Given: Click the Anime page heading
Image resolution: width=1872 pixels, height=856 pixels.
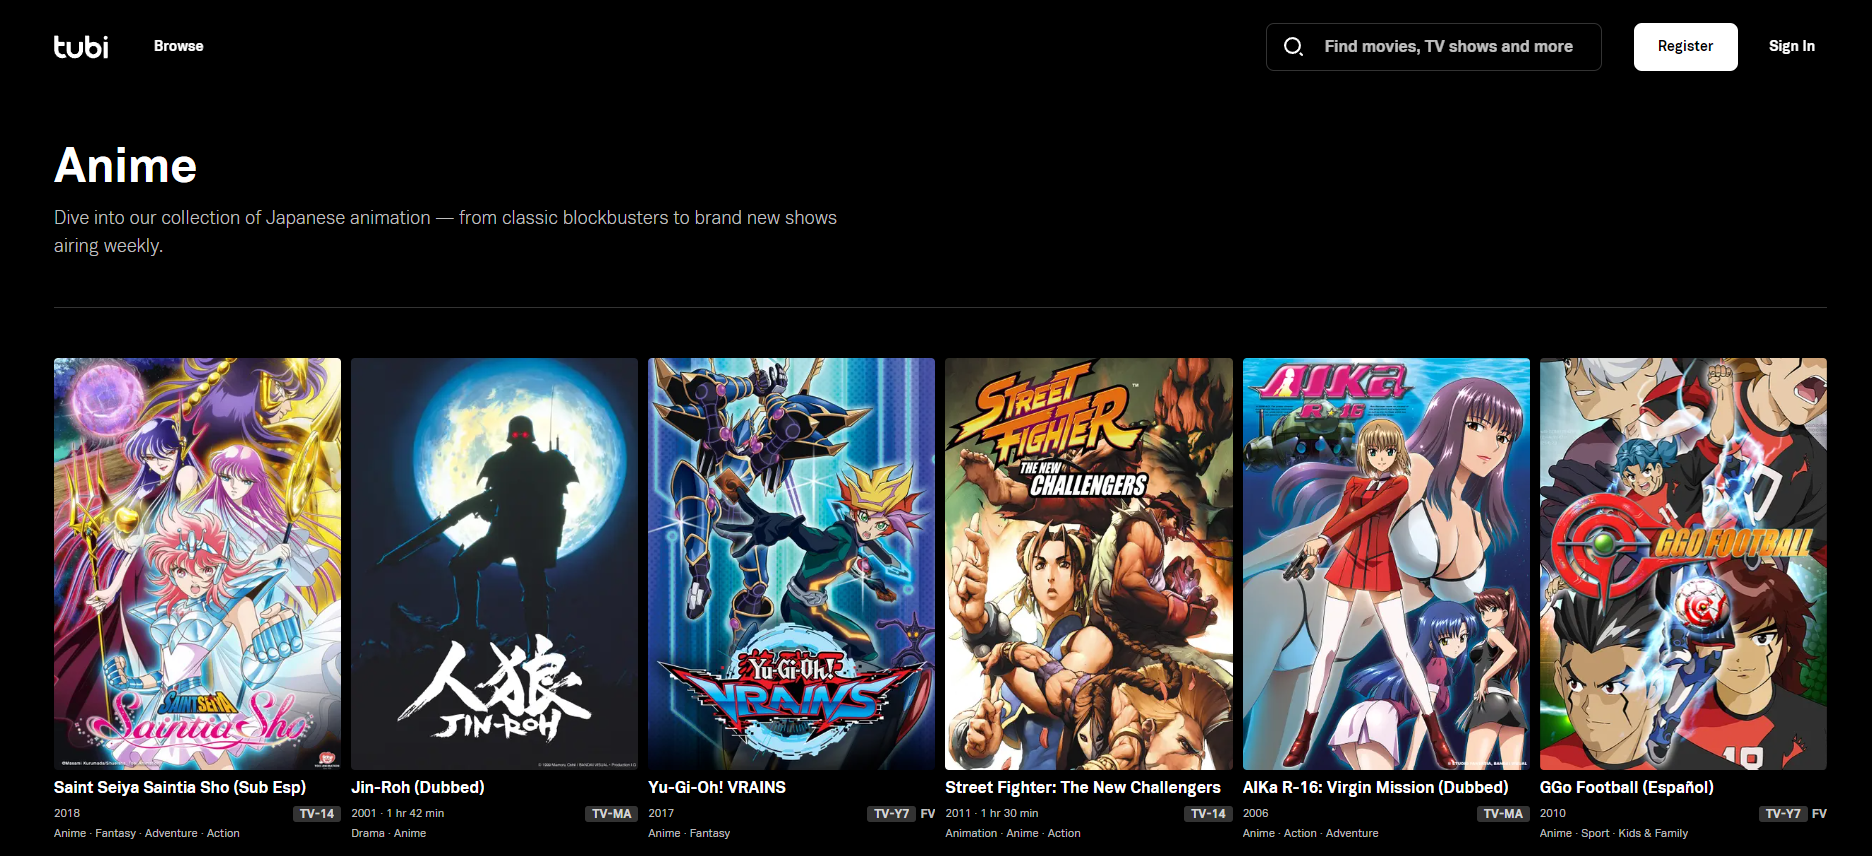Looking at the screenshot, I should click(x=125, y=165).
